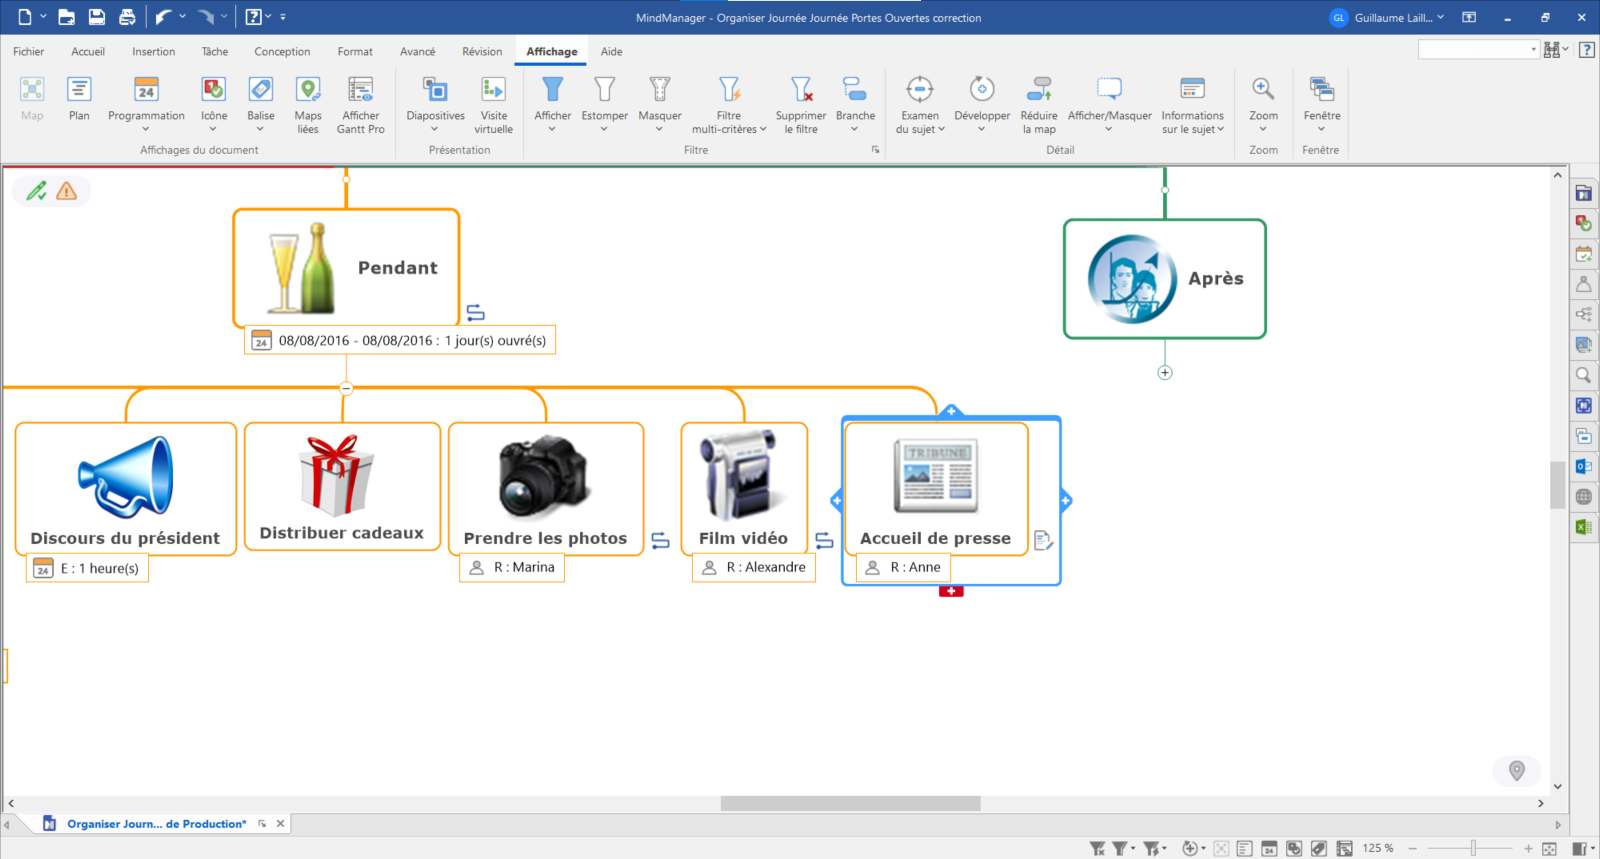Image resolution: width=1600 pixels, height=859 pixels.
Task: Expand the Après topic subtopics
Action: click(x=1165, y=373)
